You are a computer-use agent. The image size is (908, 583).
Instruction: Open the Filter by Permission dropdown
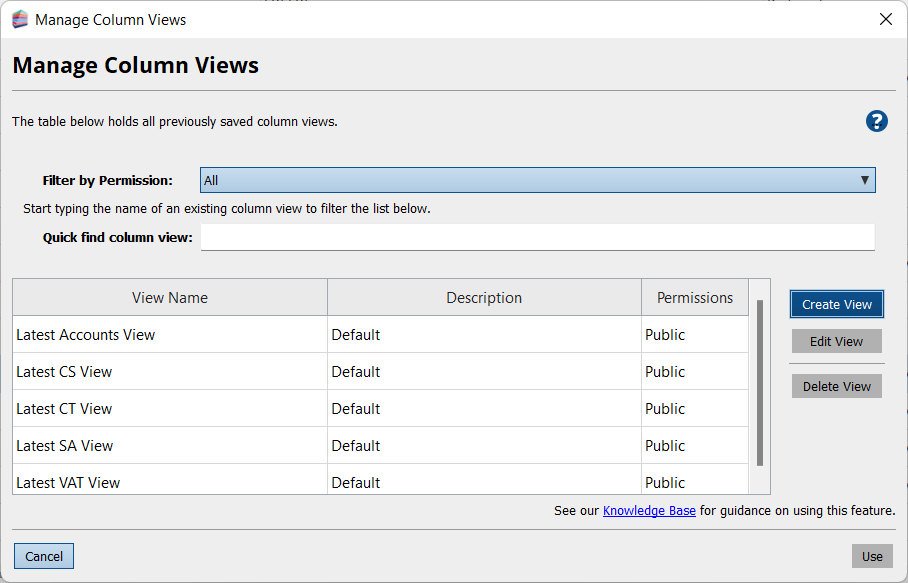(x=537, y=180)
